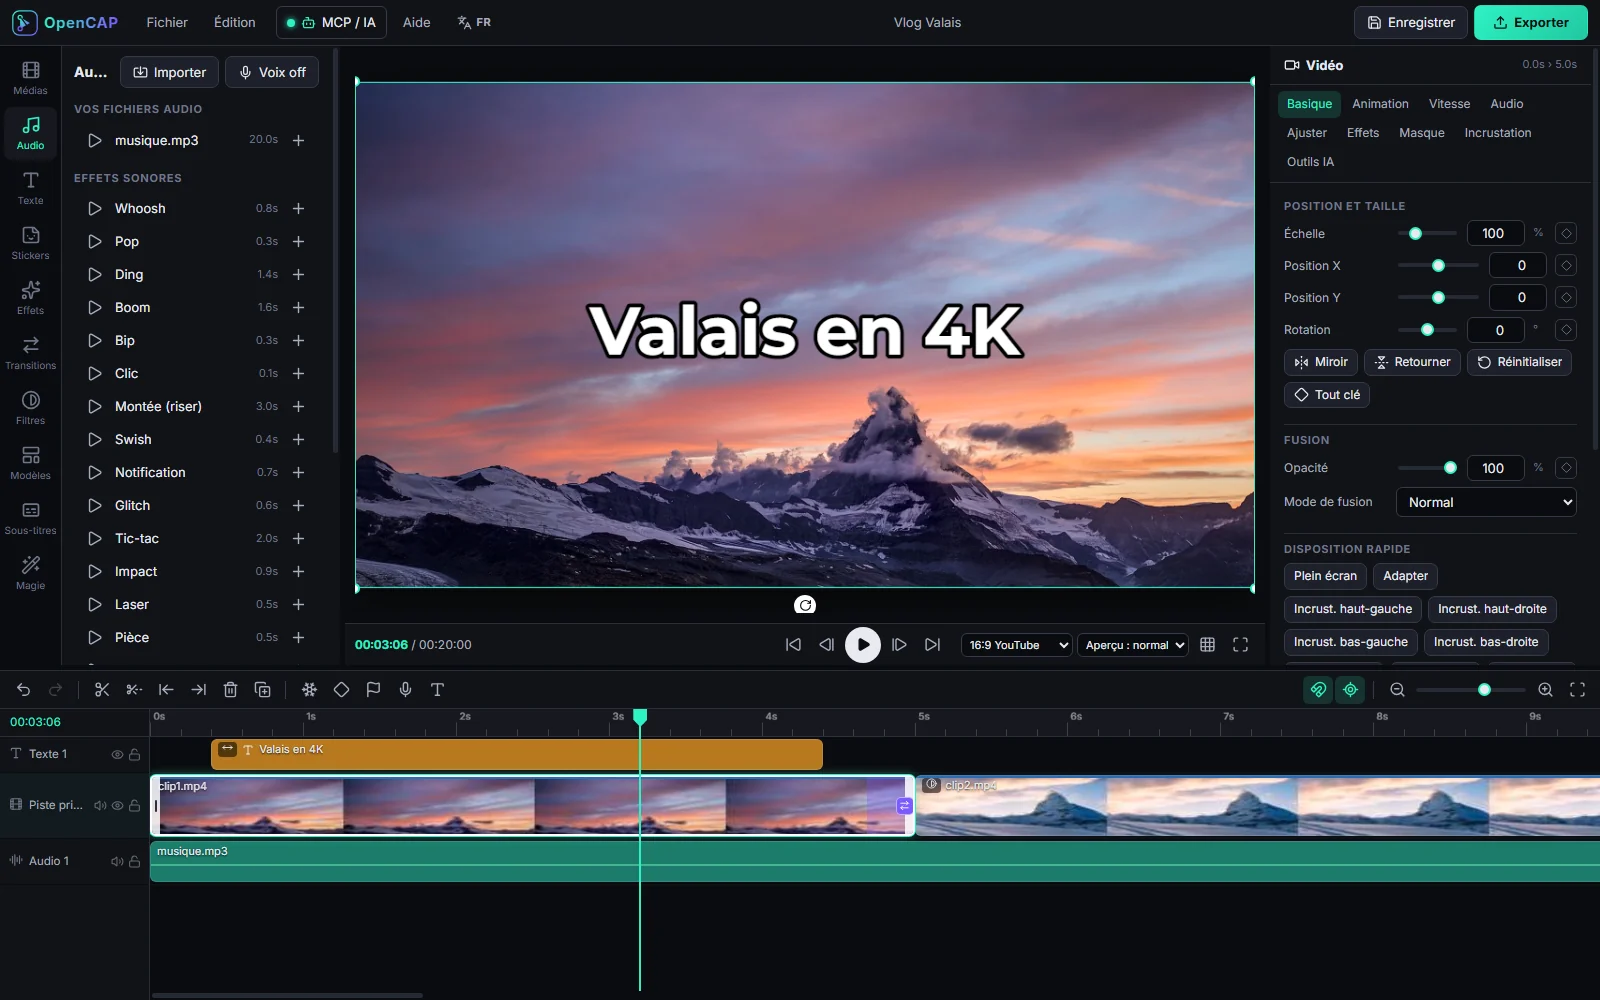Zoom out the timeline

click(x=1398, y=689)
